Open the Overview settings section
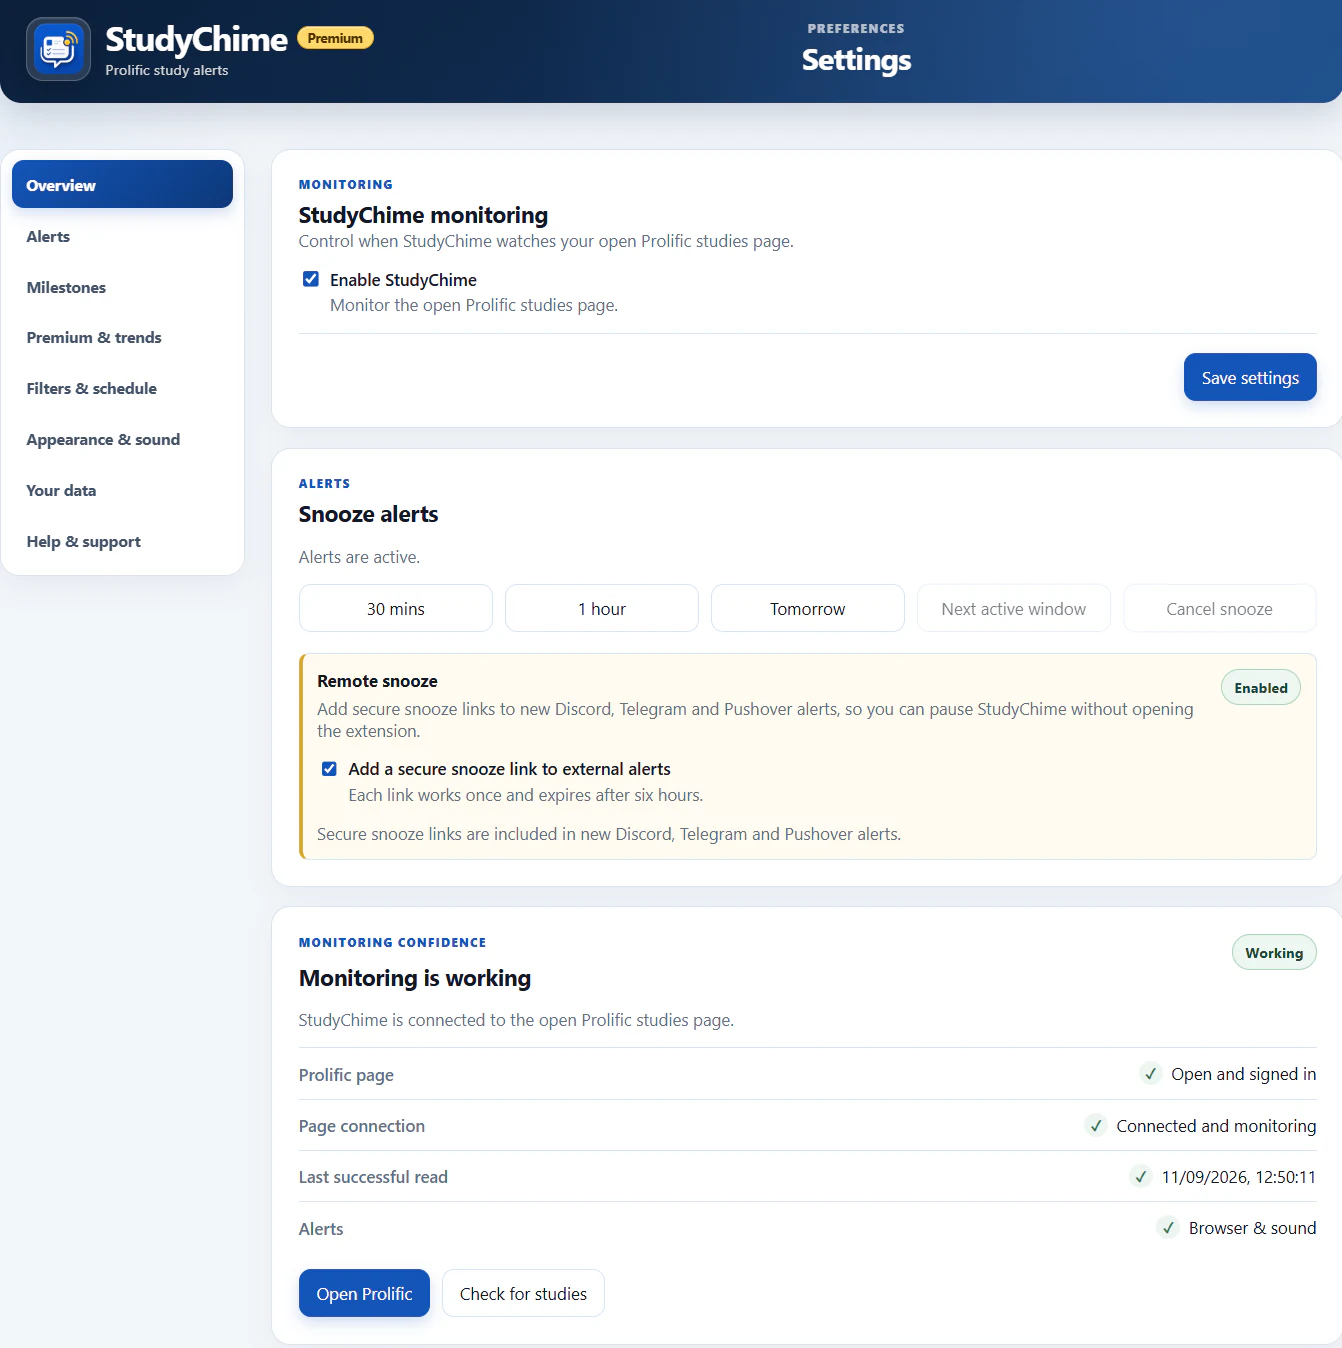This screenshot has width=1342, height=1348. 122,184
